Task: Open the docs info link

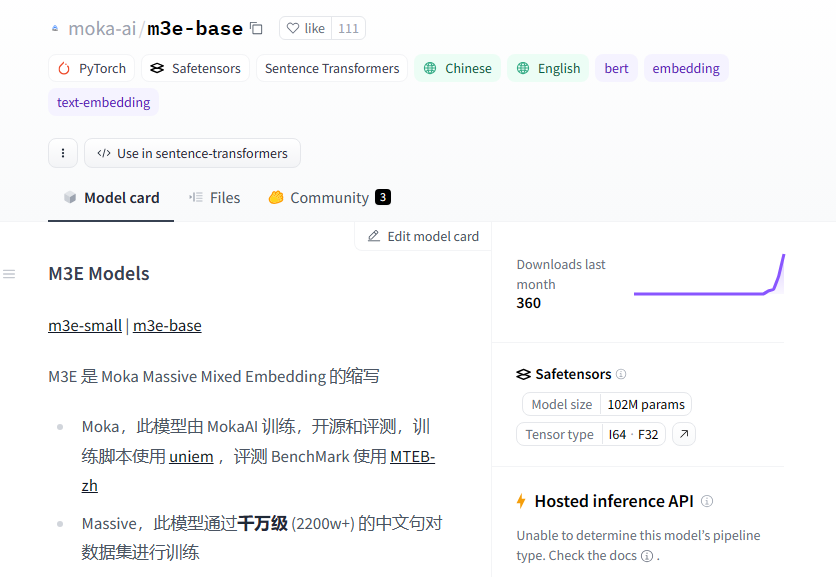Action: 647,556
